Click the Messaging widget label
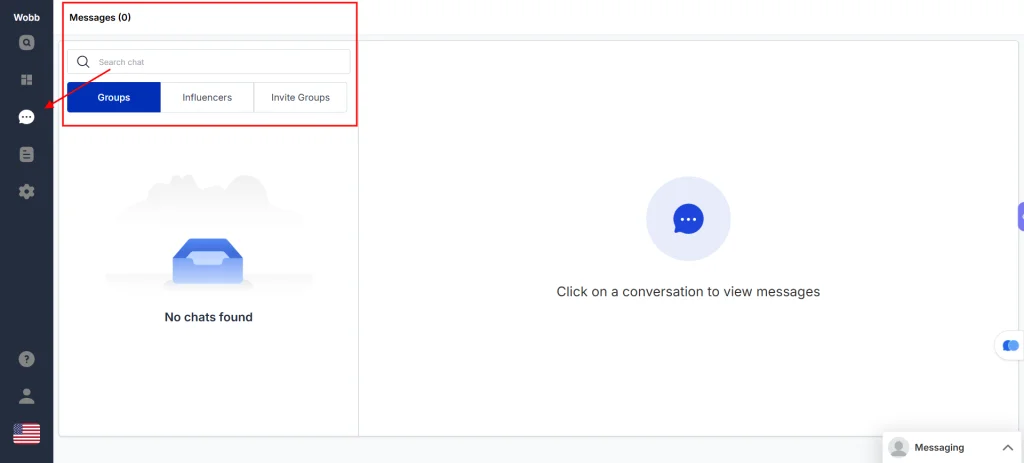The height and width of the screenshot is (463, 1024). point(940,448)
